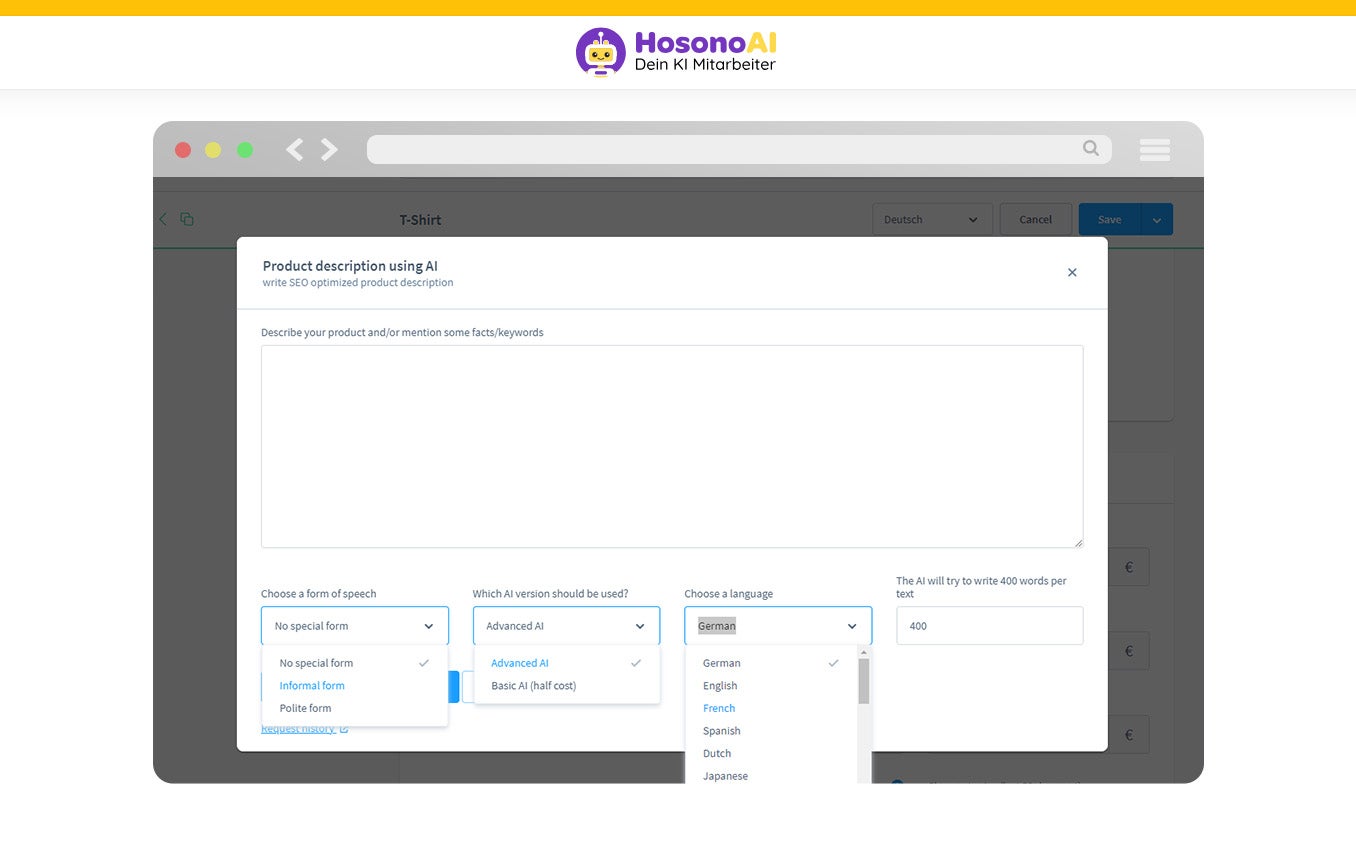Open the AI version dropdown
Viewport: 1356px width, 842px height.
tap(566, 626)
